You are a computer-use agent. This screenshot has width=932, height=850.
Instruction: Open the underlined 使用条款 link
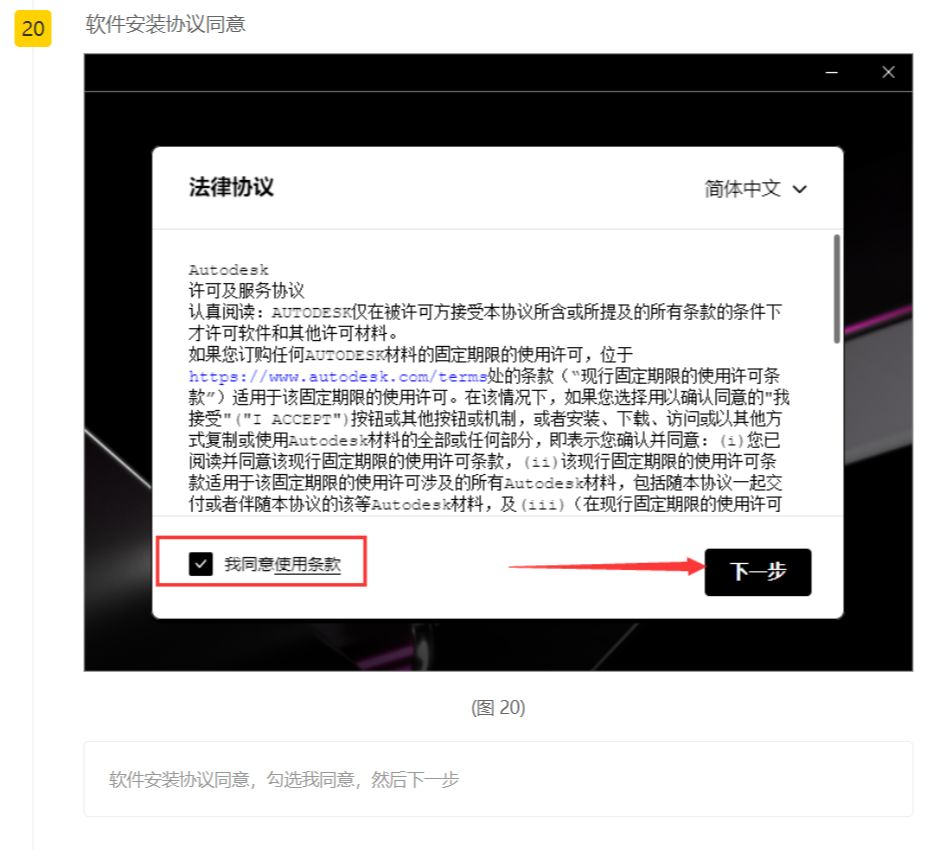pyautogui.click(x=308, y=565)
